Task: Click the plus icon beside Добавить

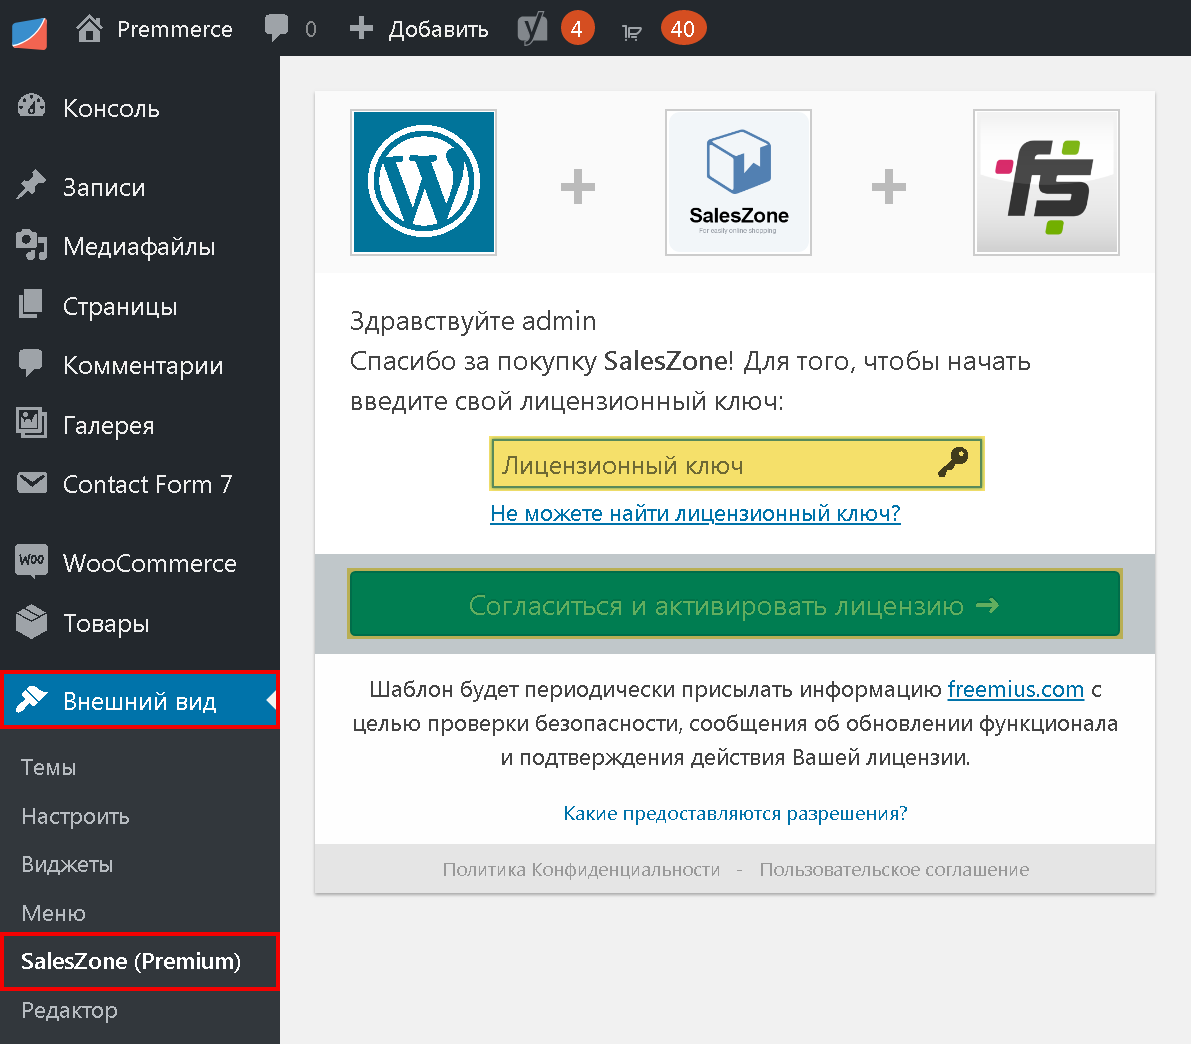Action: (x=362, y=28)
